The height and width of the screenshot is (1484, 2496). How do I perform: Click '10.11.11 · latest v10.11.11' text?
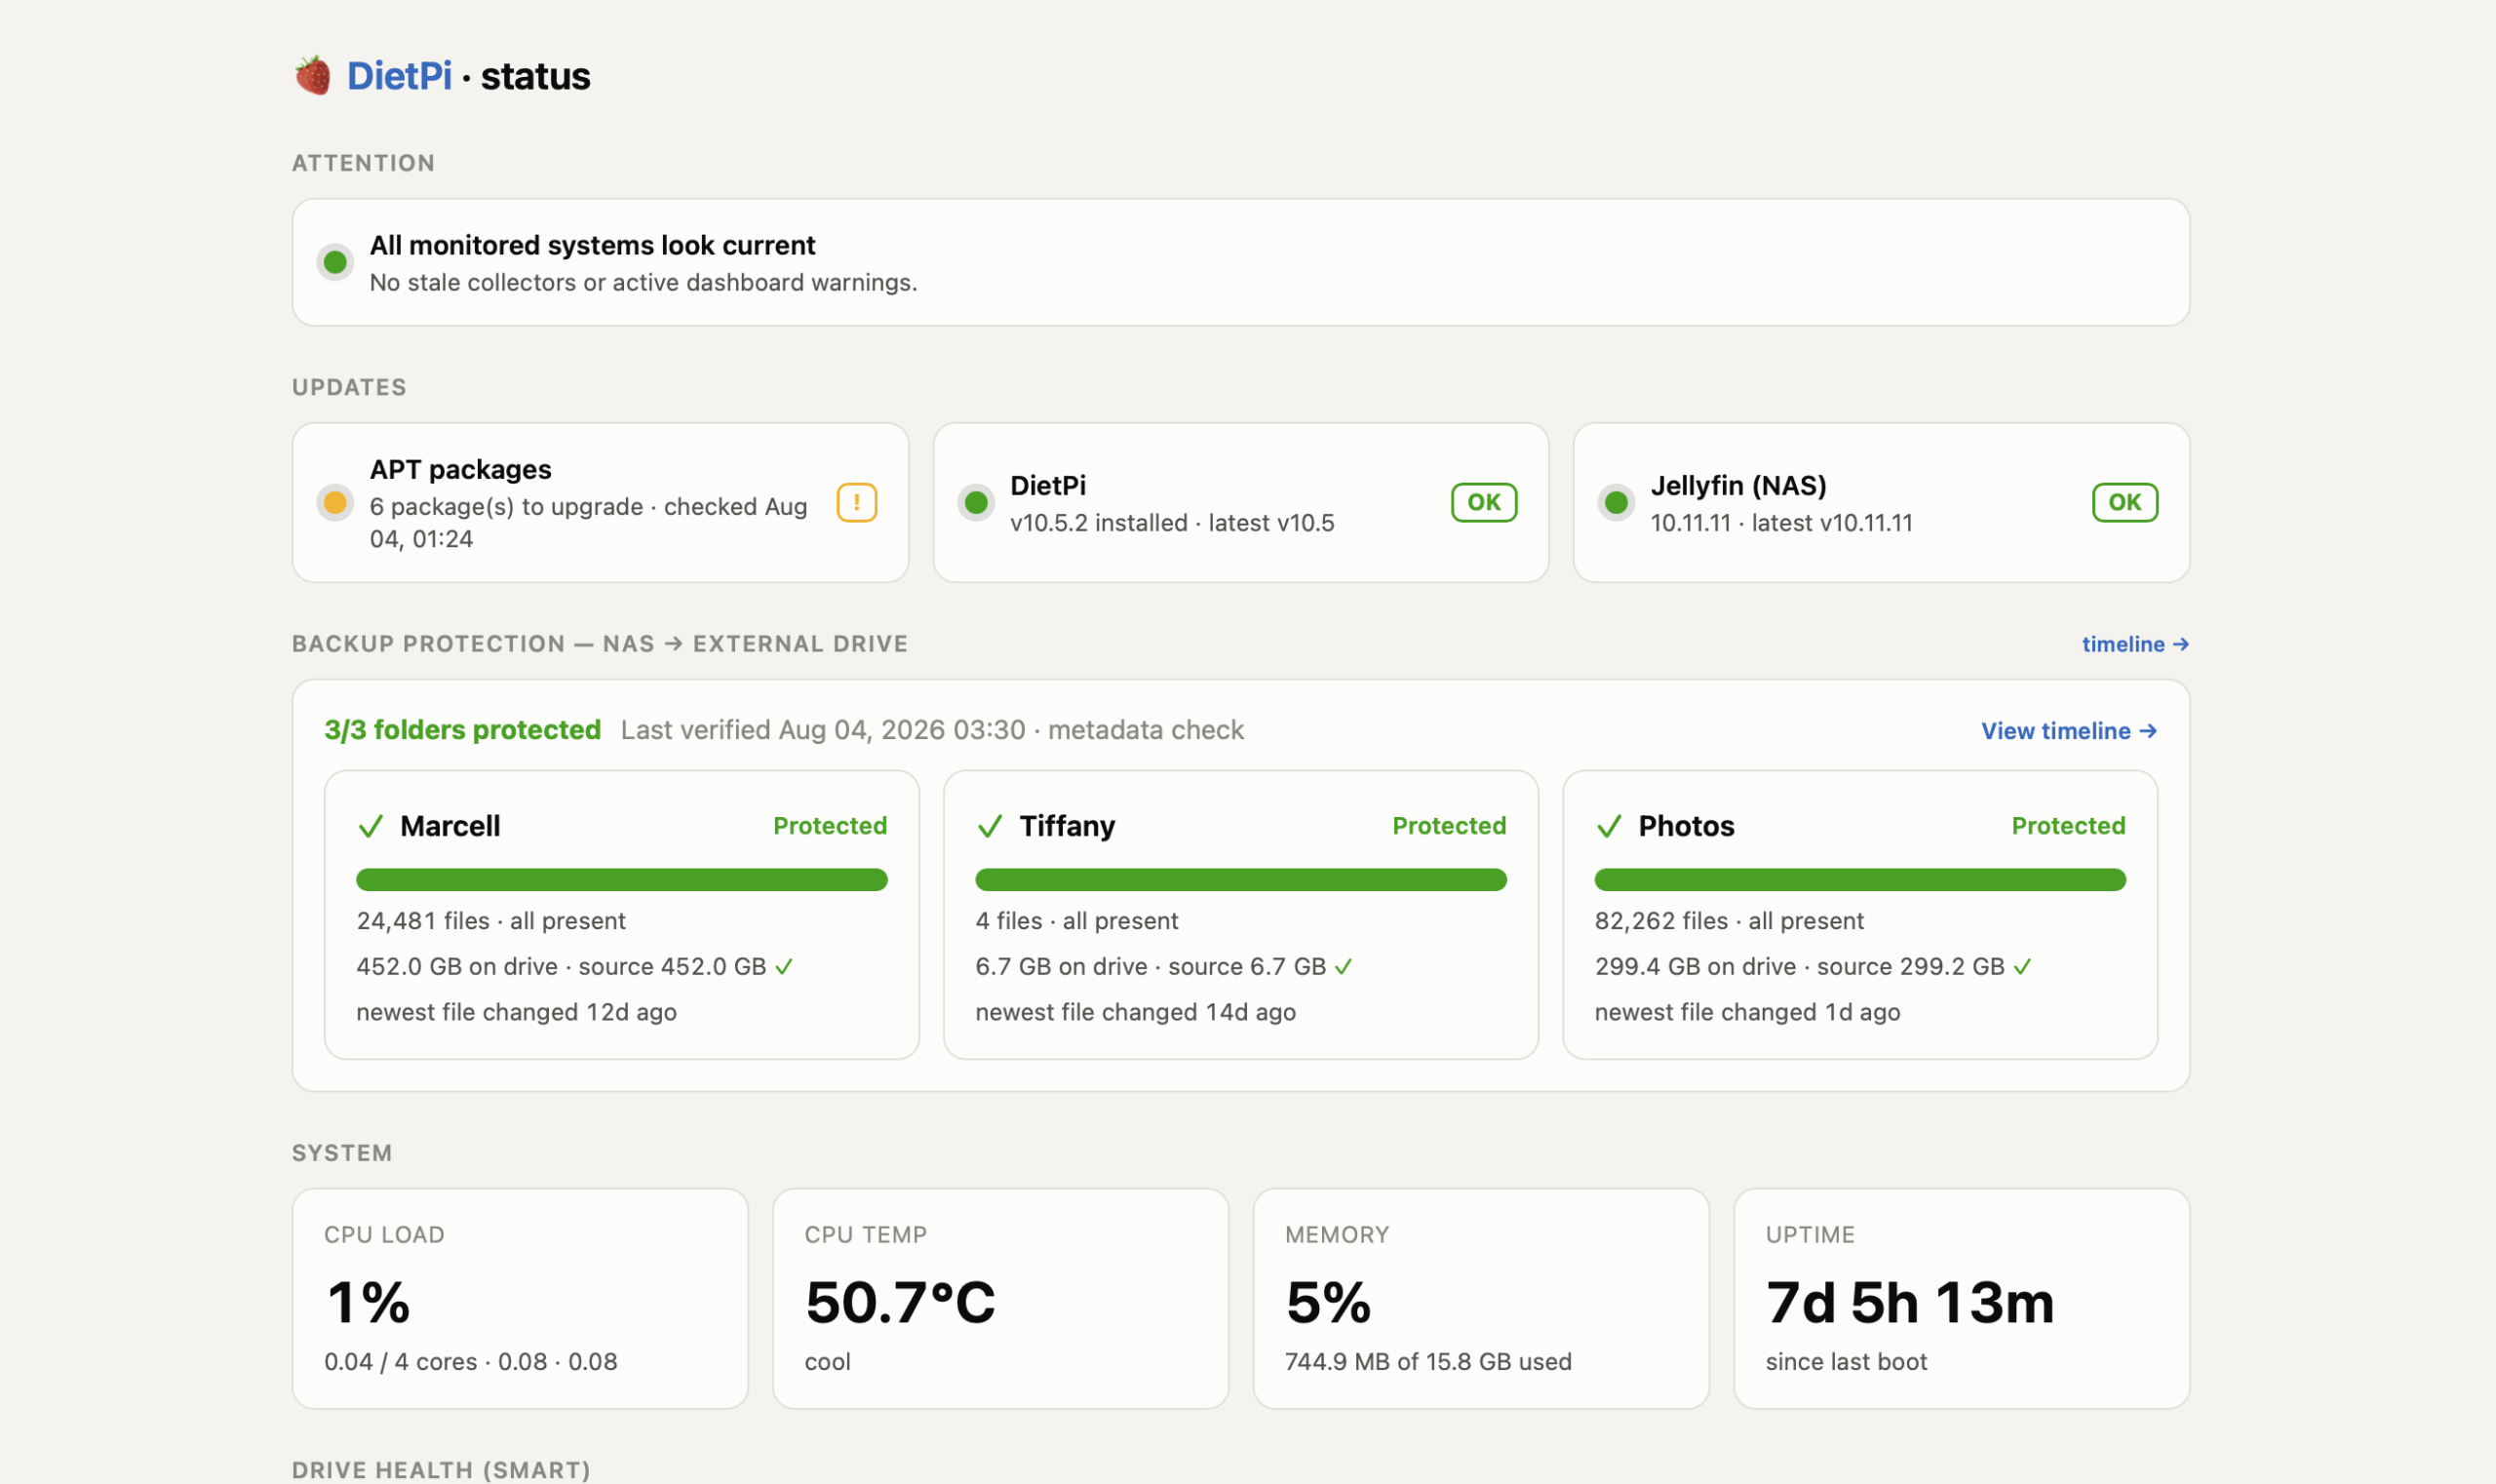(1781, 523)
